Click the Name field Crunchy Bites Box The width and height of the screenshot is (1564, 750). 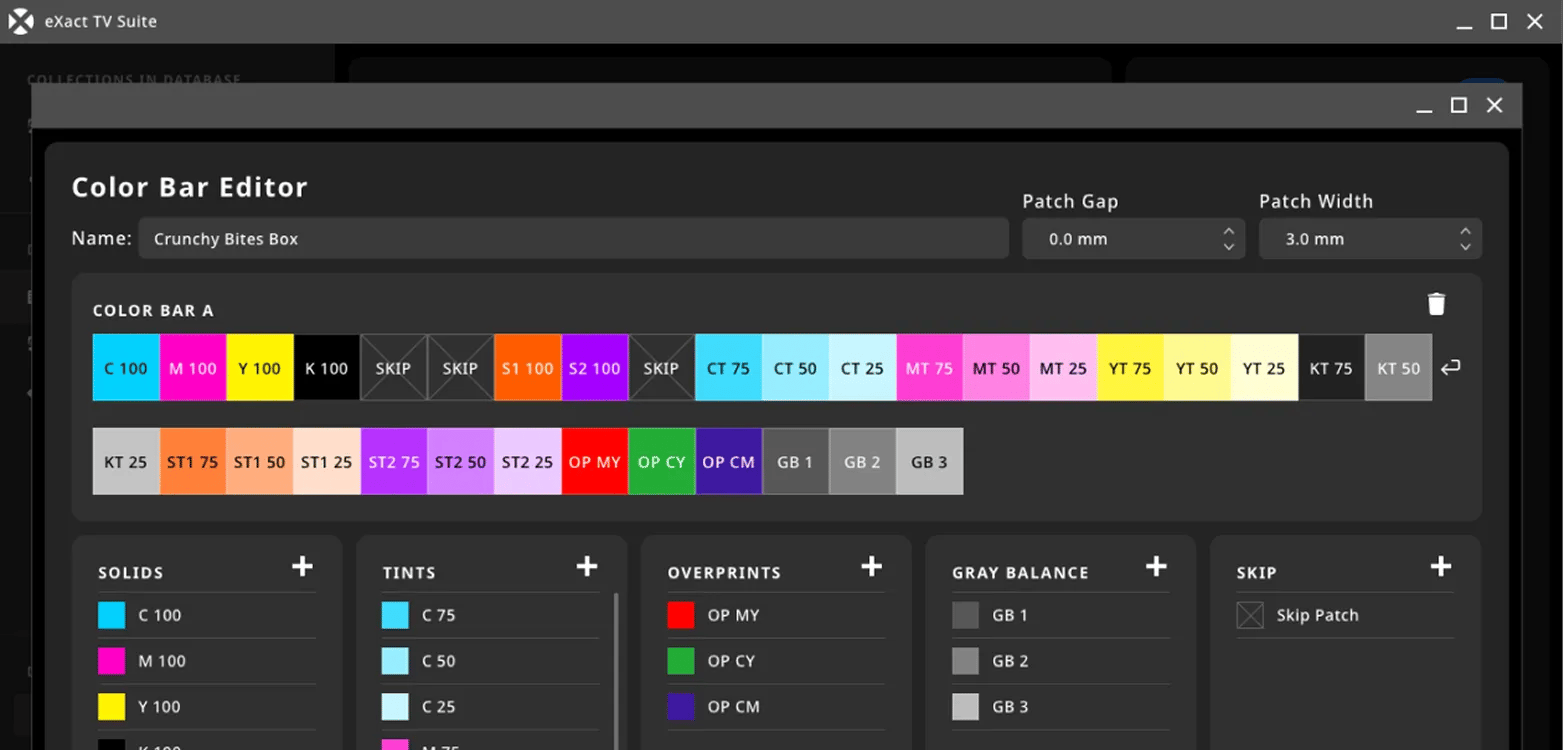(573, 239)
